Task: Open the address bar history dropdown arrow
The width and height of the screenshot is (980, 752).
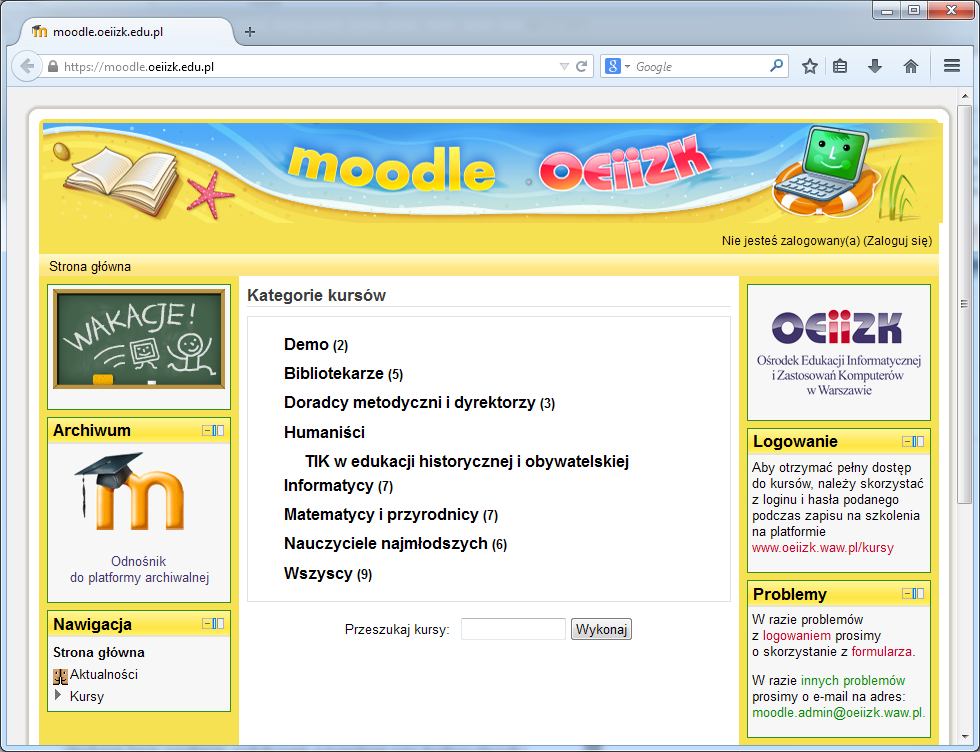Action: (x=564, y=66)
